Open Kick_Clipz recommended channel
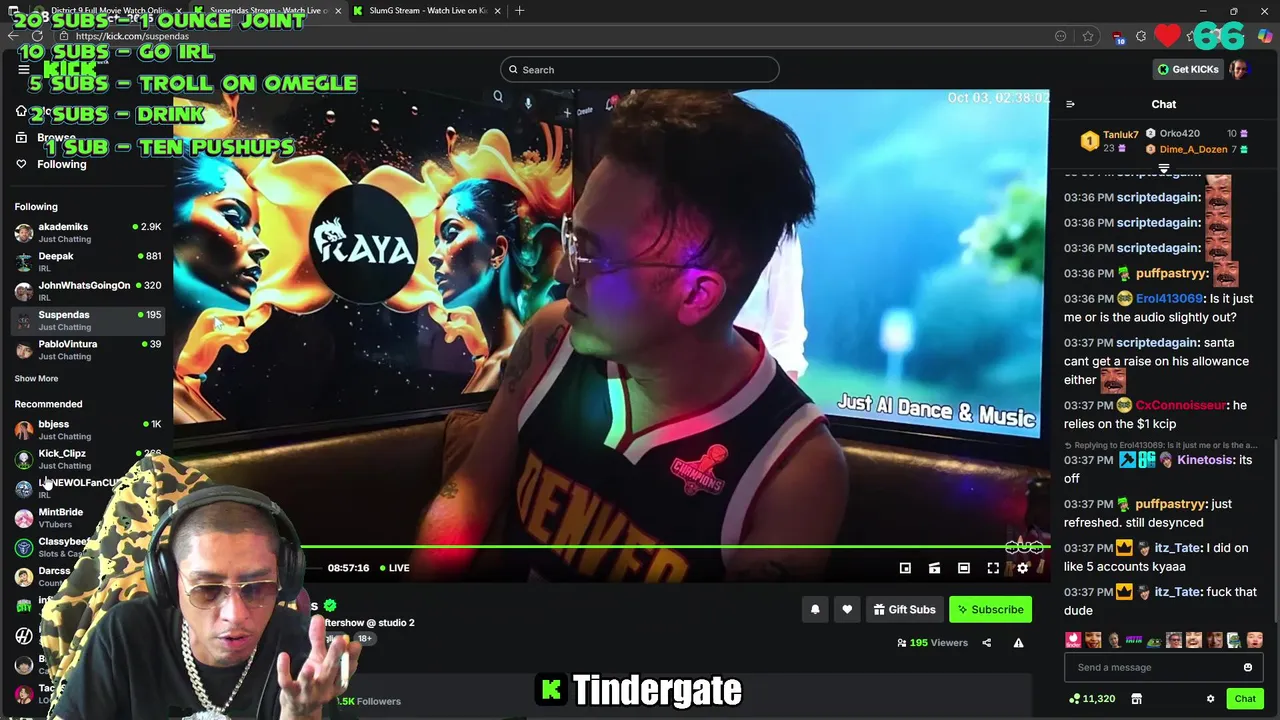This screenshot has height=720, width=1280. (x=88, y=459)
